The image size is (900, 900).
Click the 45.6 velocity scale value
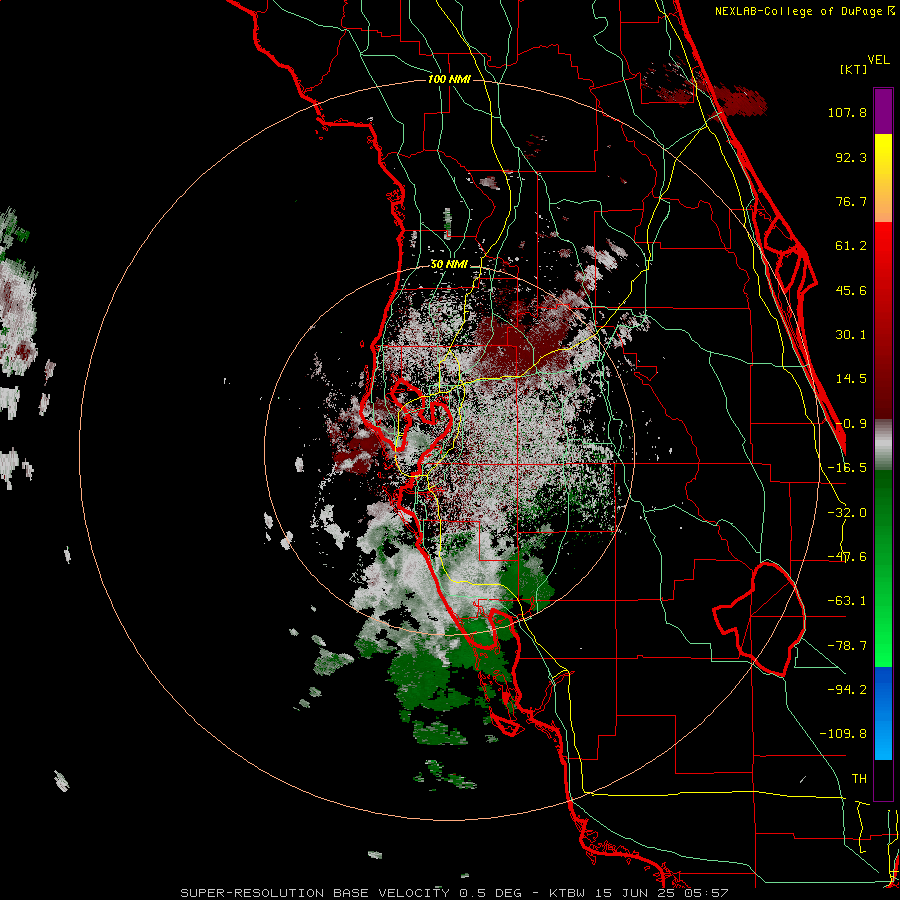(x=851, y=290)
